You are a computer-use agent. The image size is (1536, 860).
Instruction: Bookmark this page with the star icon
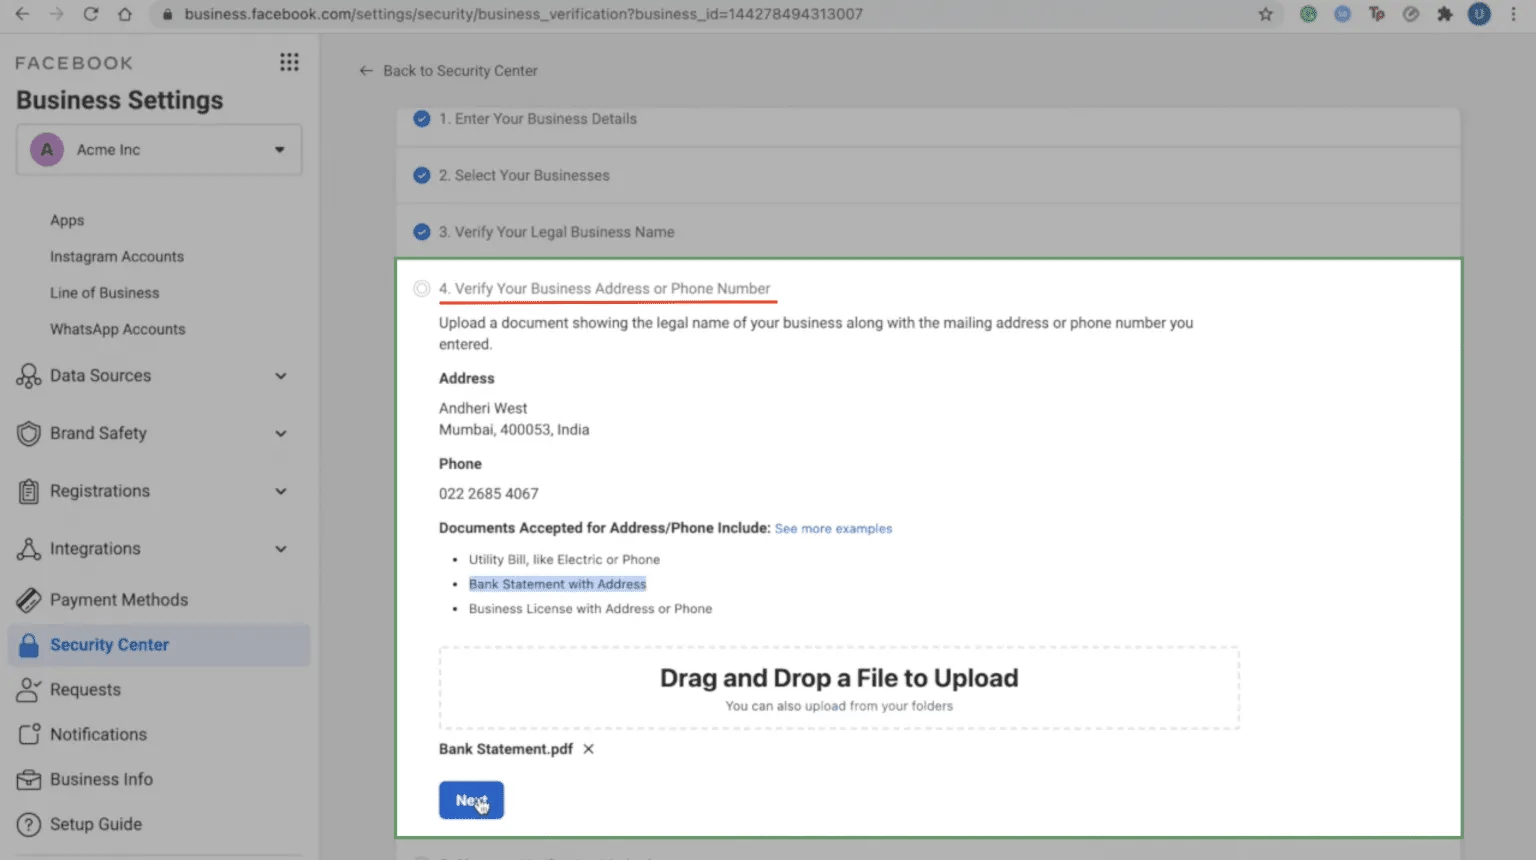click(1266, 14)
